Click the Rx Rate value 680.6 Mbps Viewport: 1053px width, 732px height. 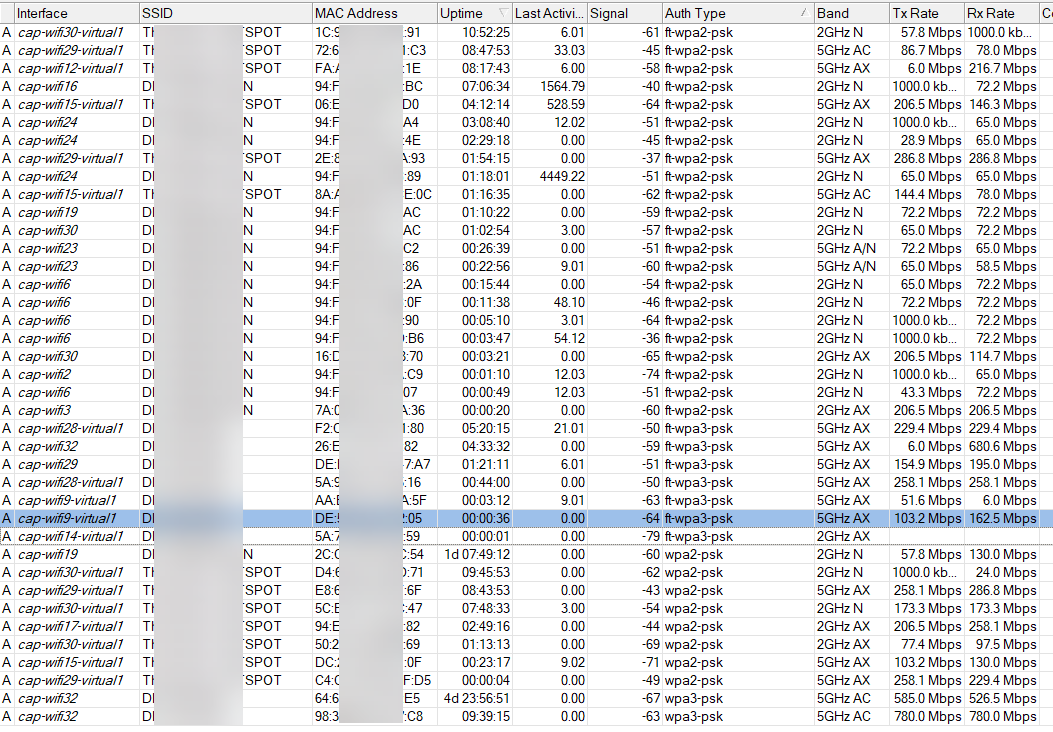pos(1003,446)
